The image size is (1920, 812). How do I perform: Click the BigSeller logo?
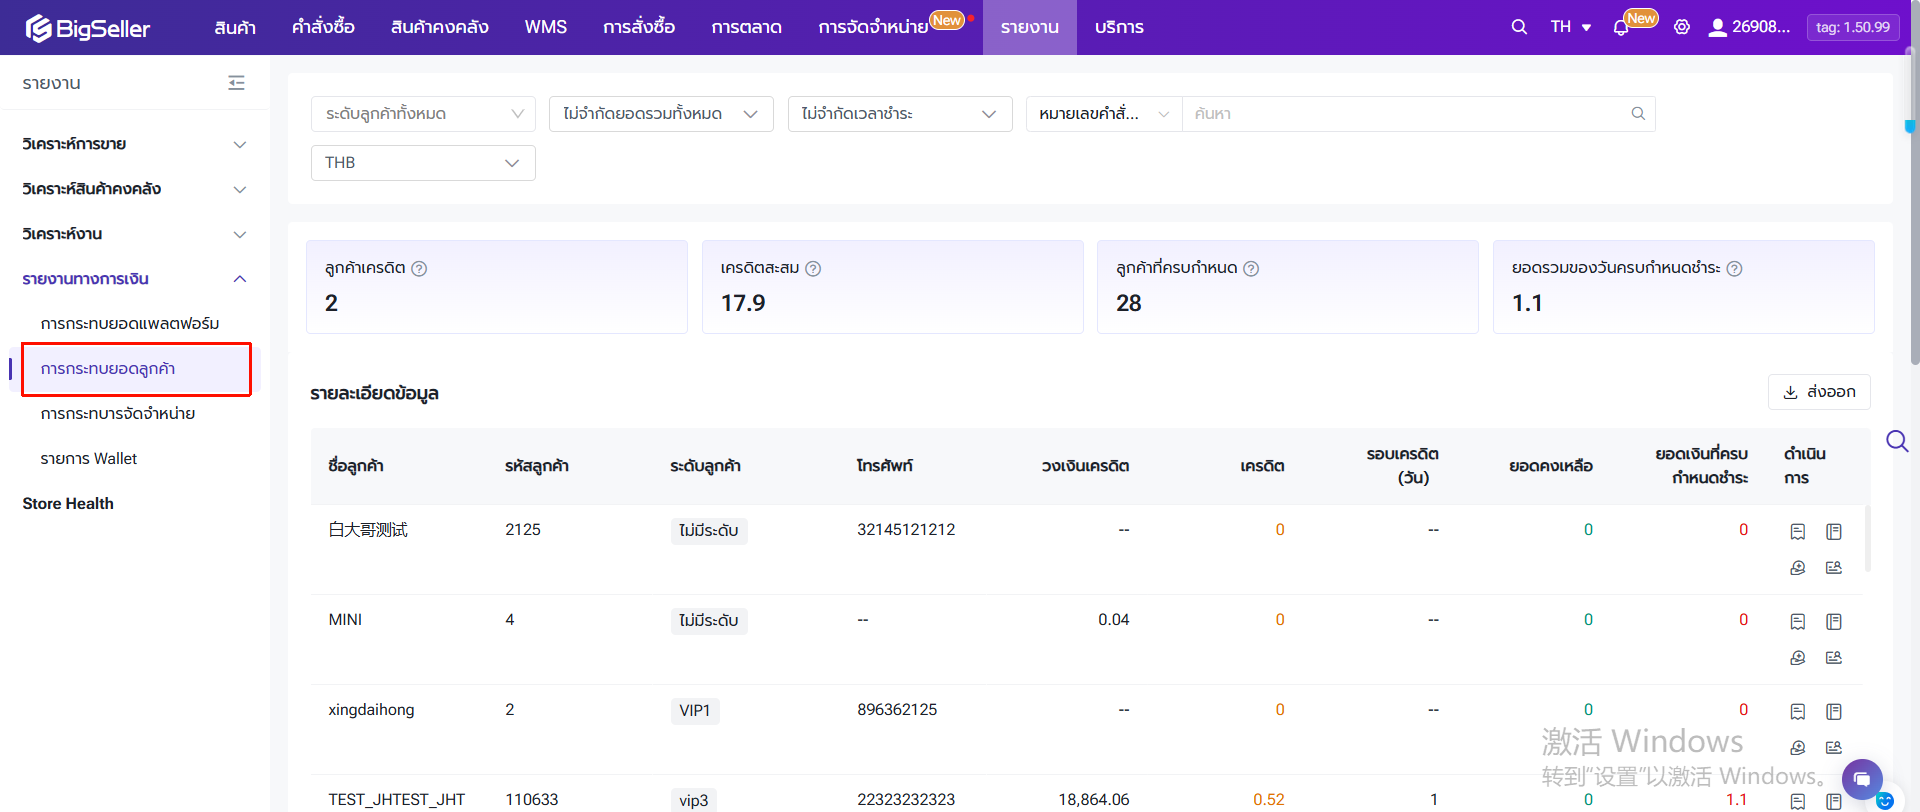pos(88,28)
